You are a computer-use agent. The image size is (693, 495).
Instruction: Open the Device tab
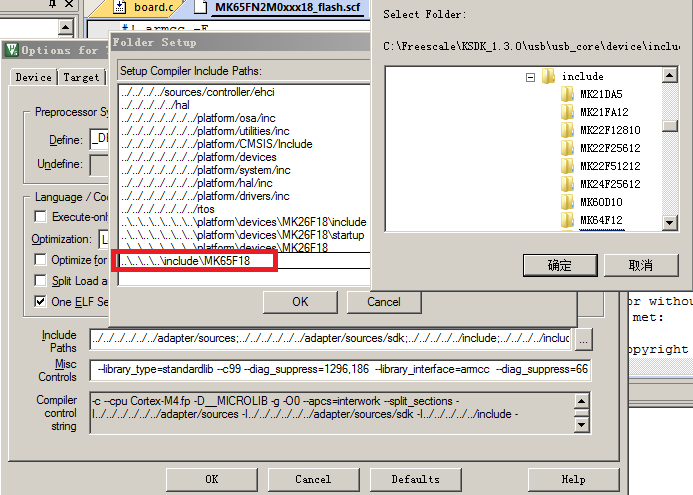pyautogui.click(x=34, y=77)
